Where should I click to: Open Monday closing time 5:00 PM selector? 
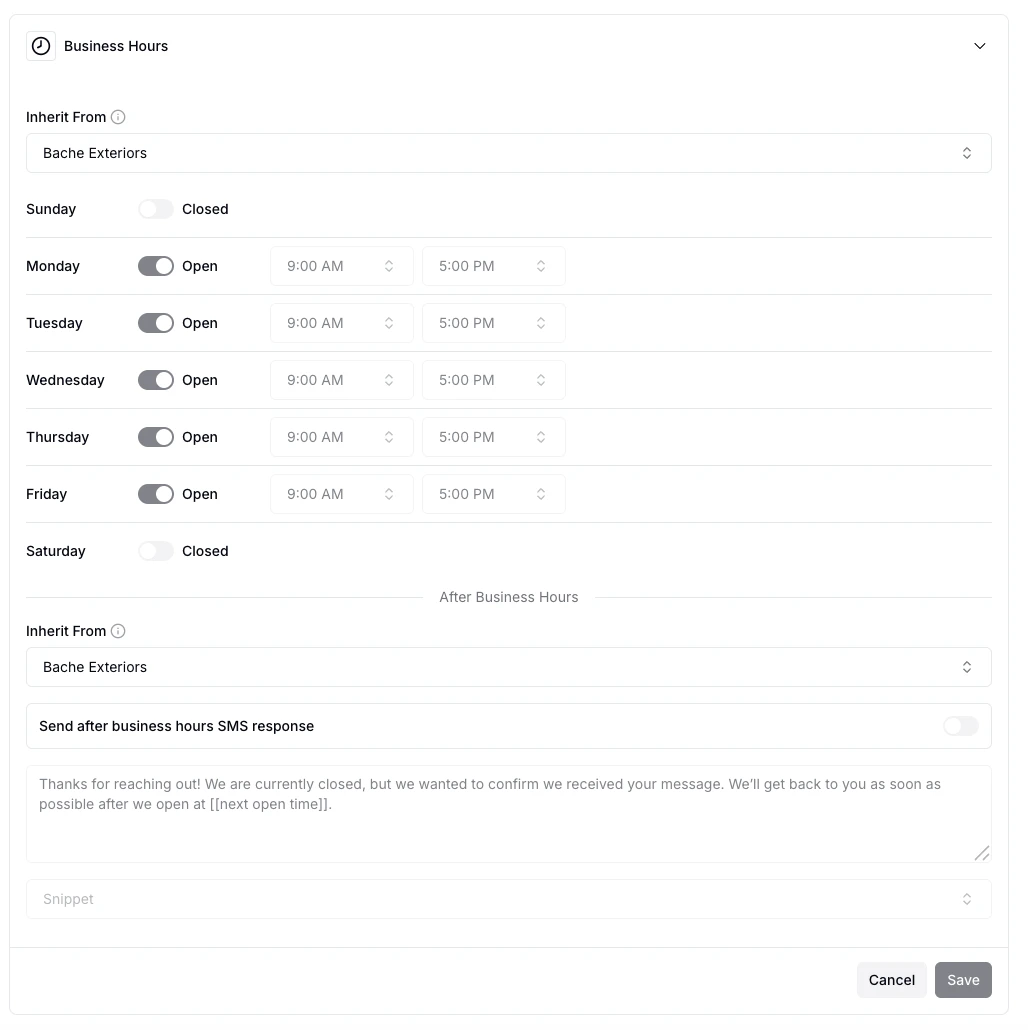coord(494,266)
